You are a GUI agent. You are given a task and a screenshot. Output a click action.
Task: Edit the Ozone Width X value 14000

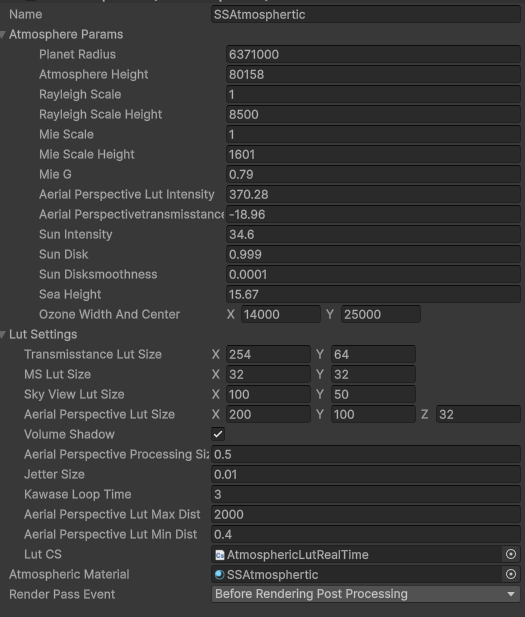pos(281,314)
